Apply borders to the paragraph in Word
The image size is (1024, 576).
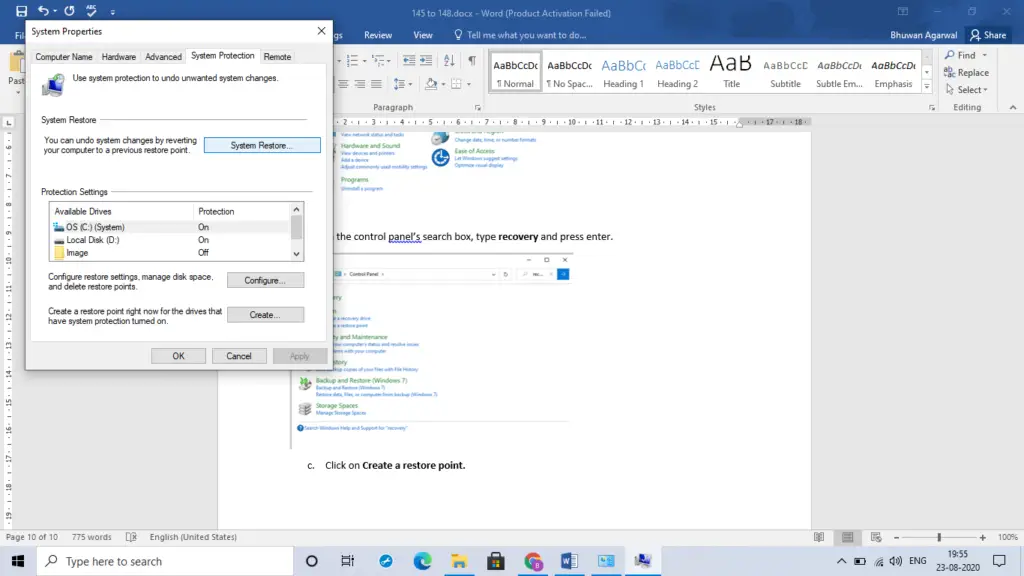pos(456,84)
